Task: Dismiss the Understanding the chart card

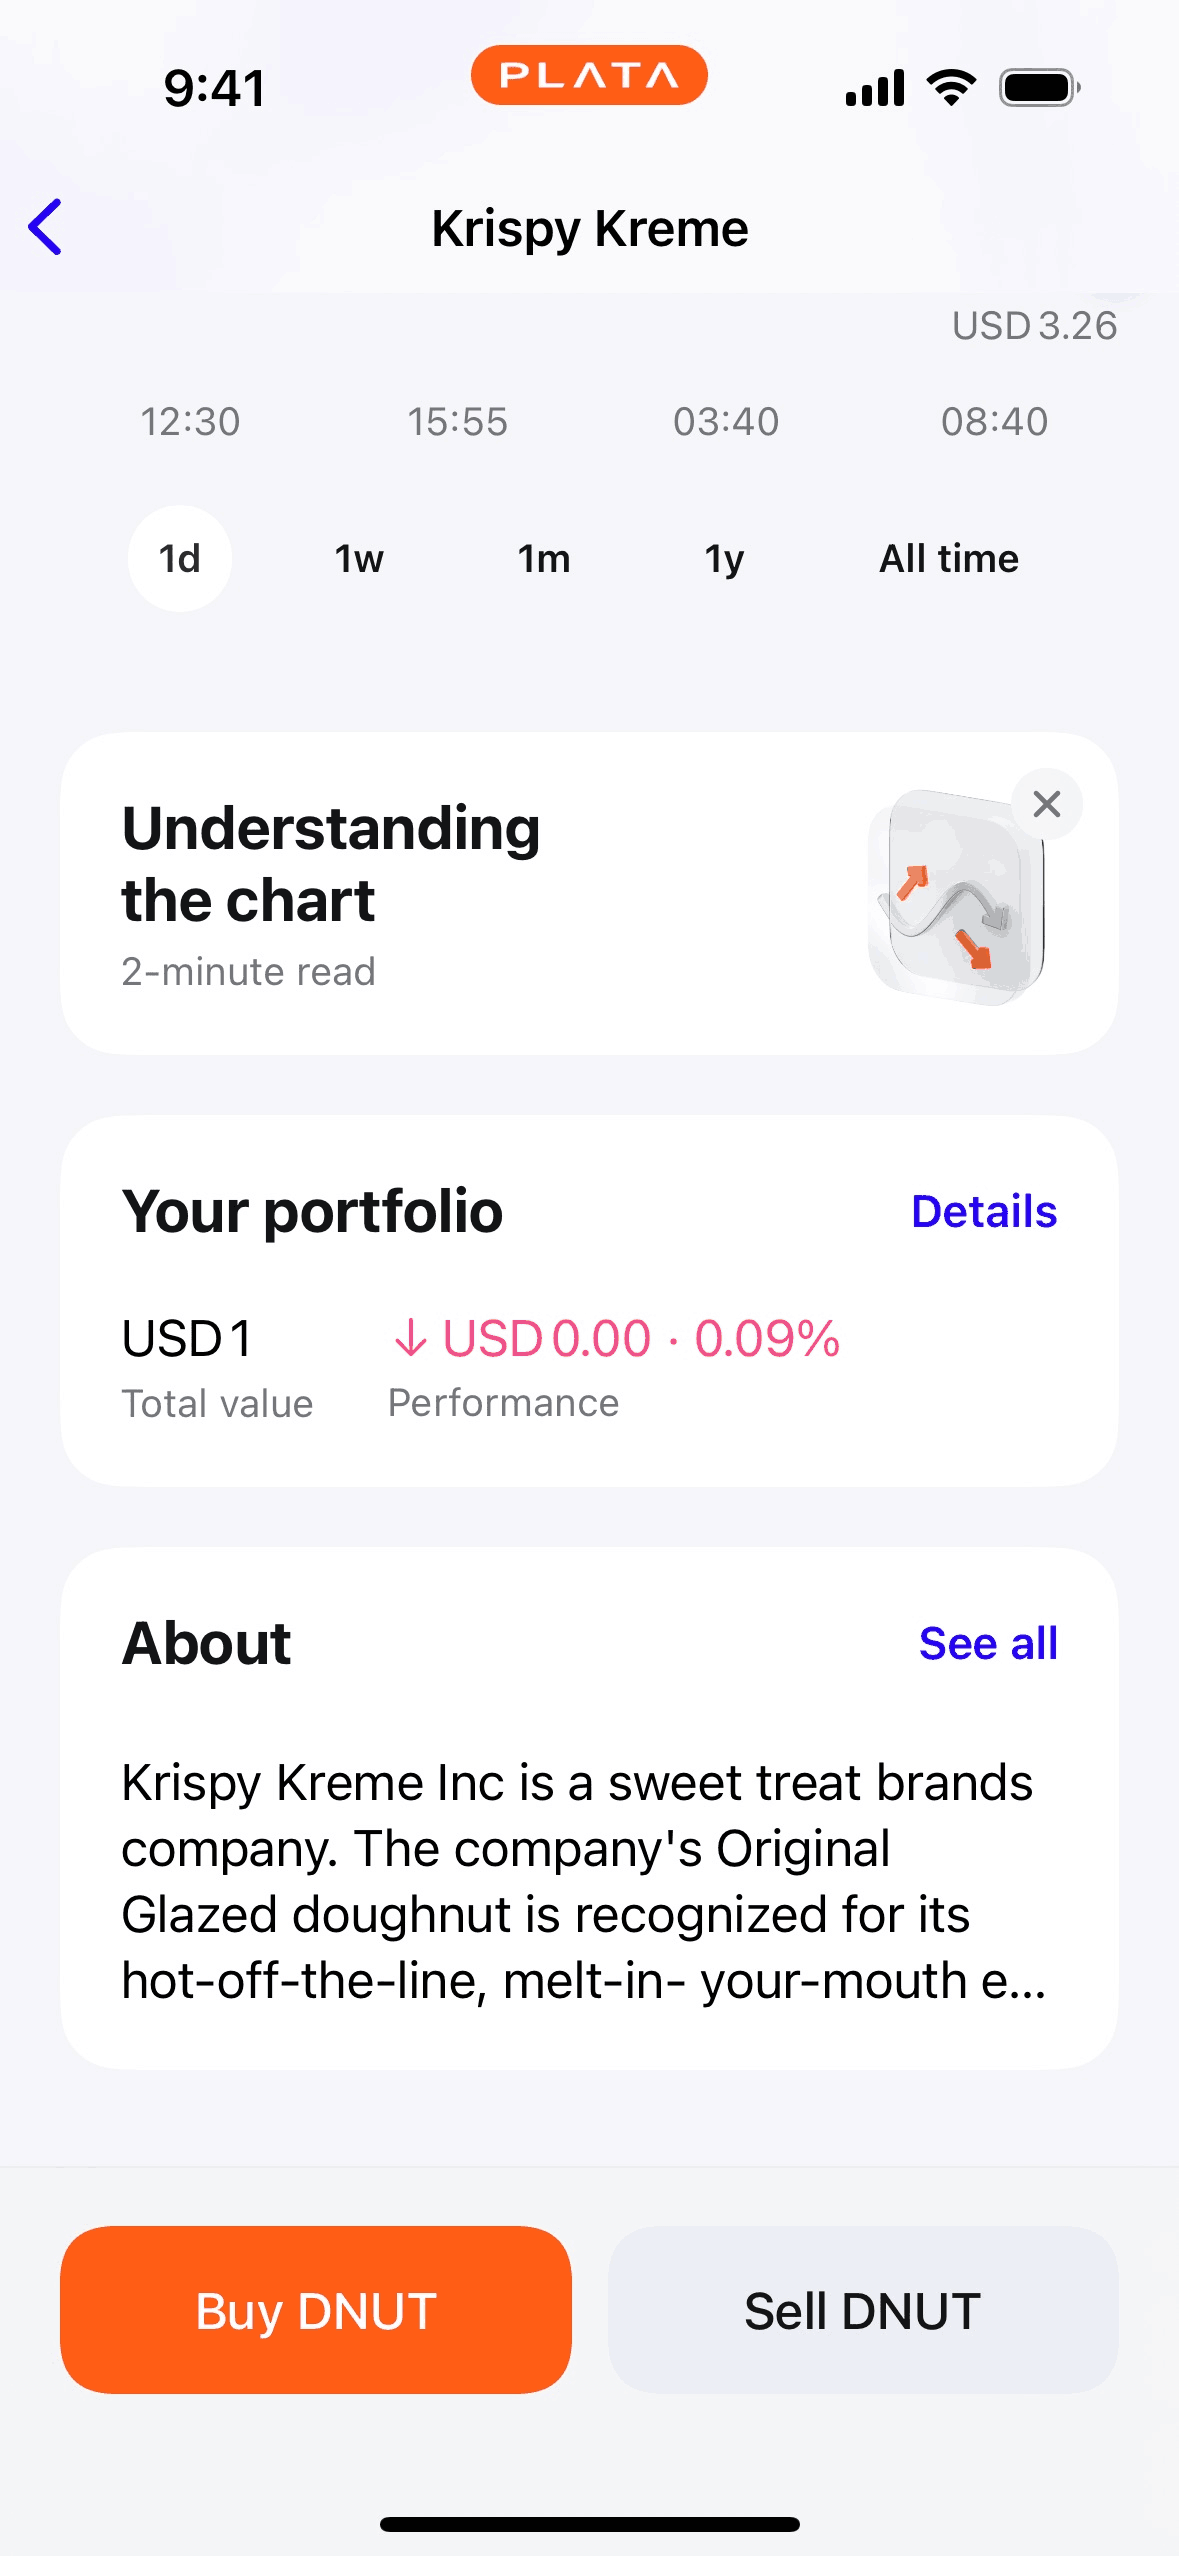Action: 1046,804
